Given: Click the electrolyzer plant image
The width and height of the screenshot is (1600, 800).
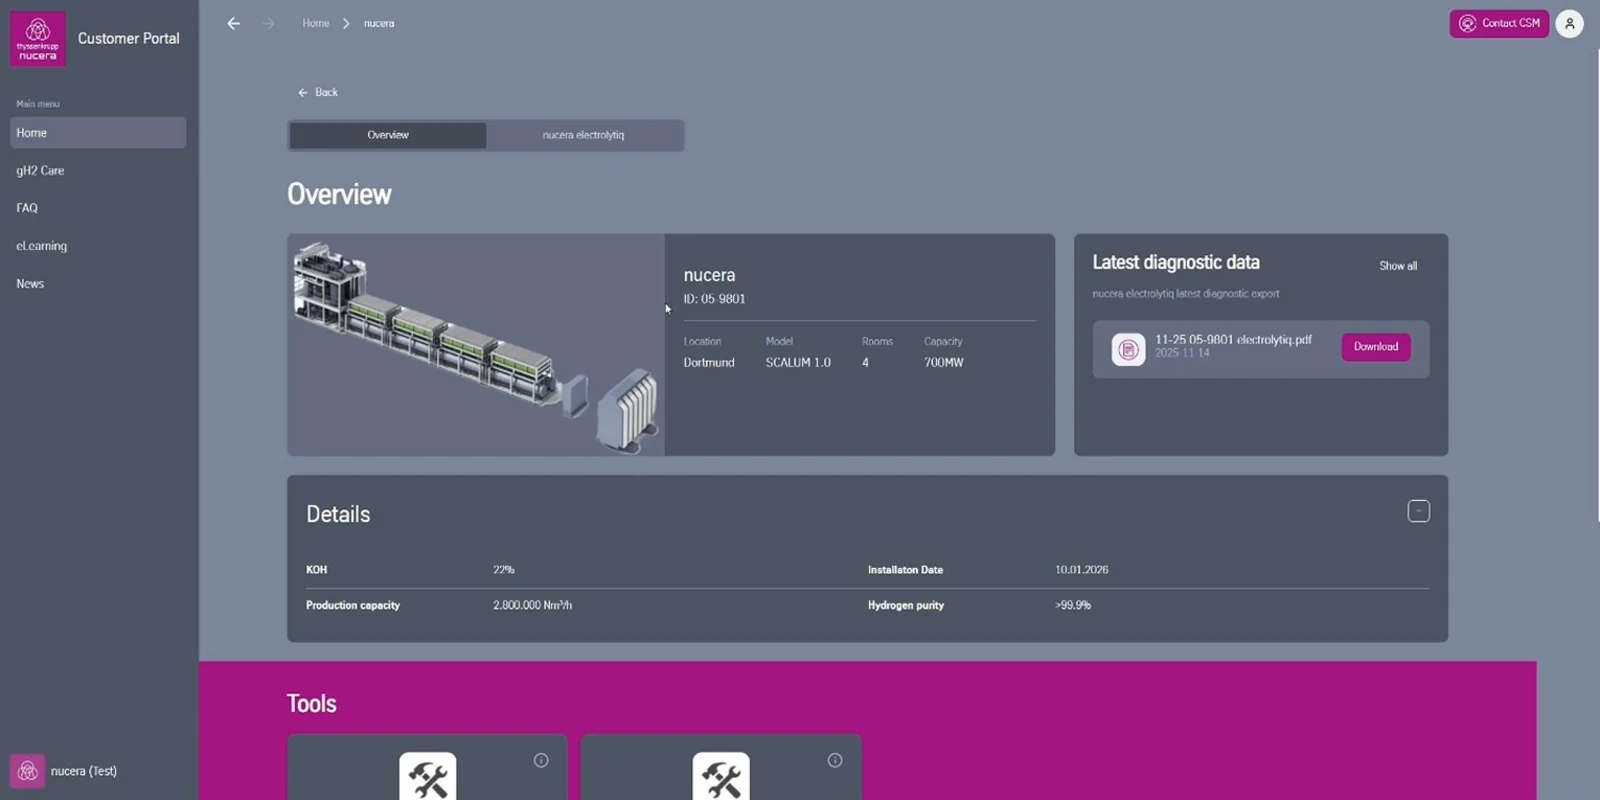Looking at the screenshot, I should [476, 345].
